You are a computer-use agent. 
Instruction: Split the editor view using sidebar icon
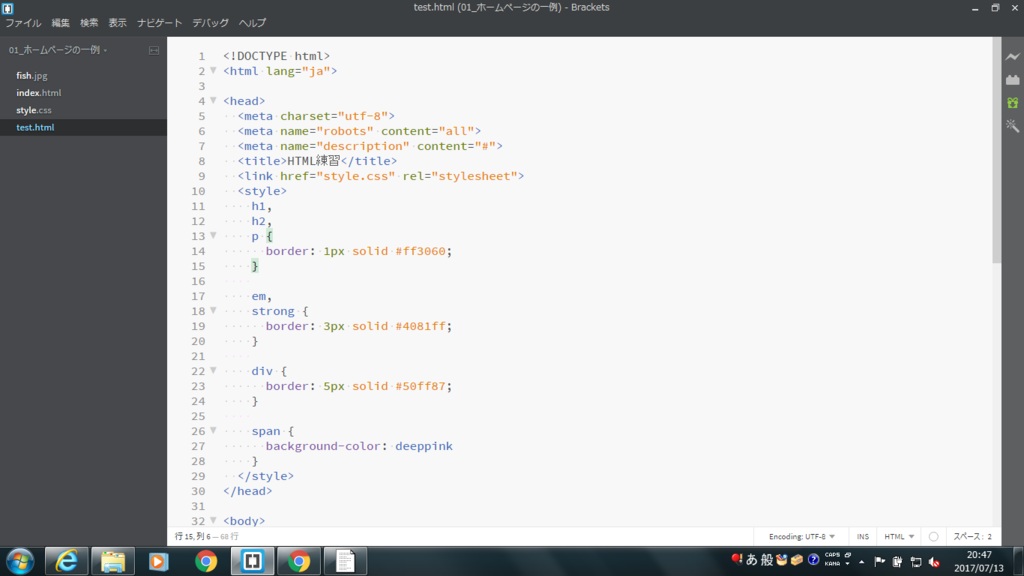[153, 50]
